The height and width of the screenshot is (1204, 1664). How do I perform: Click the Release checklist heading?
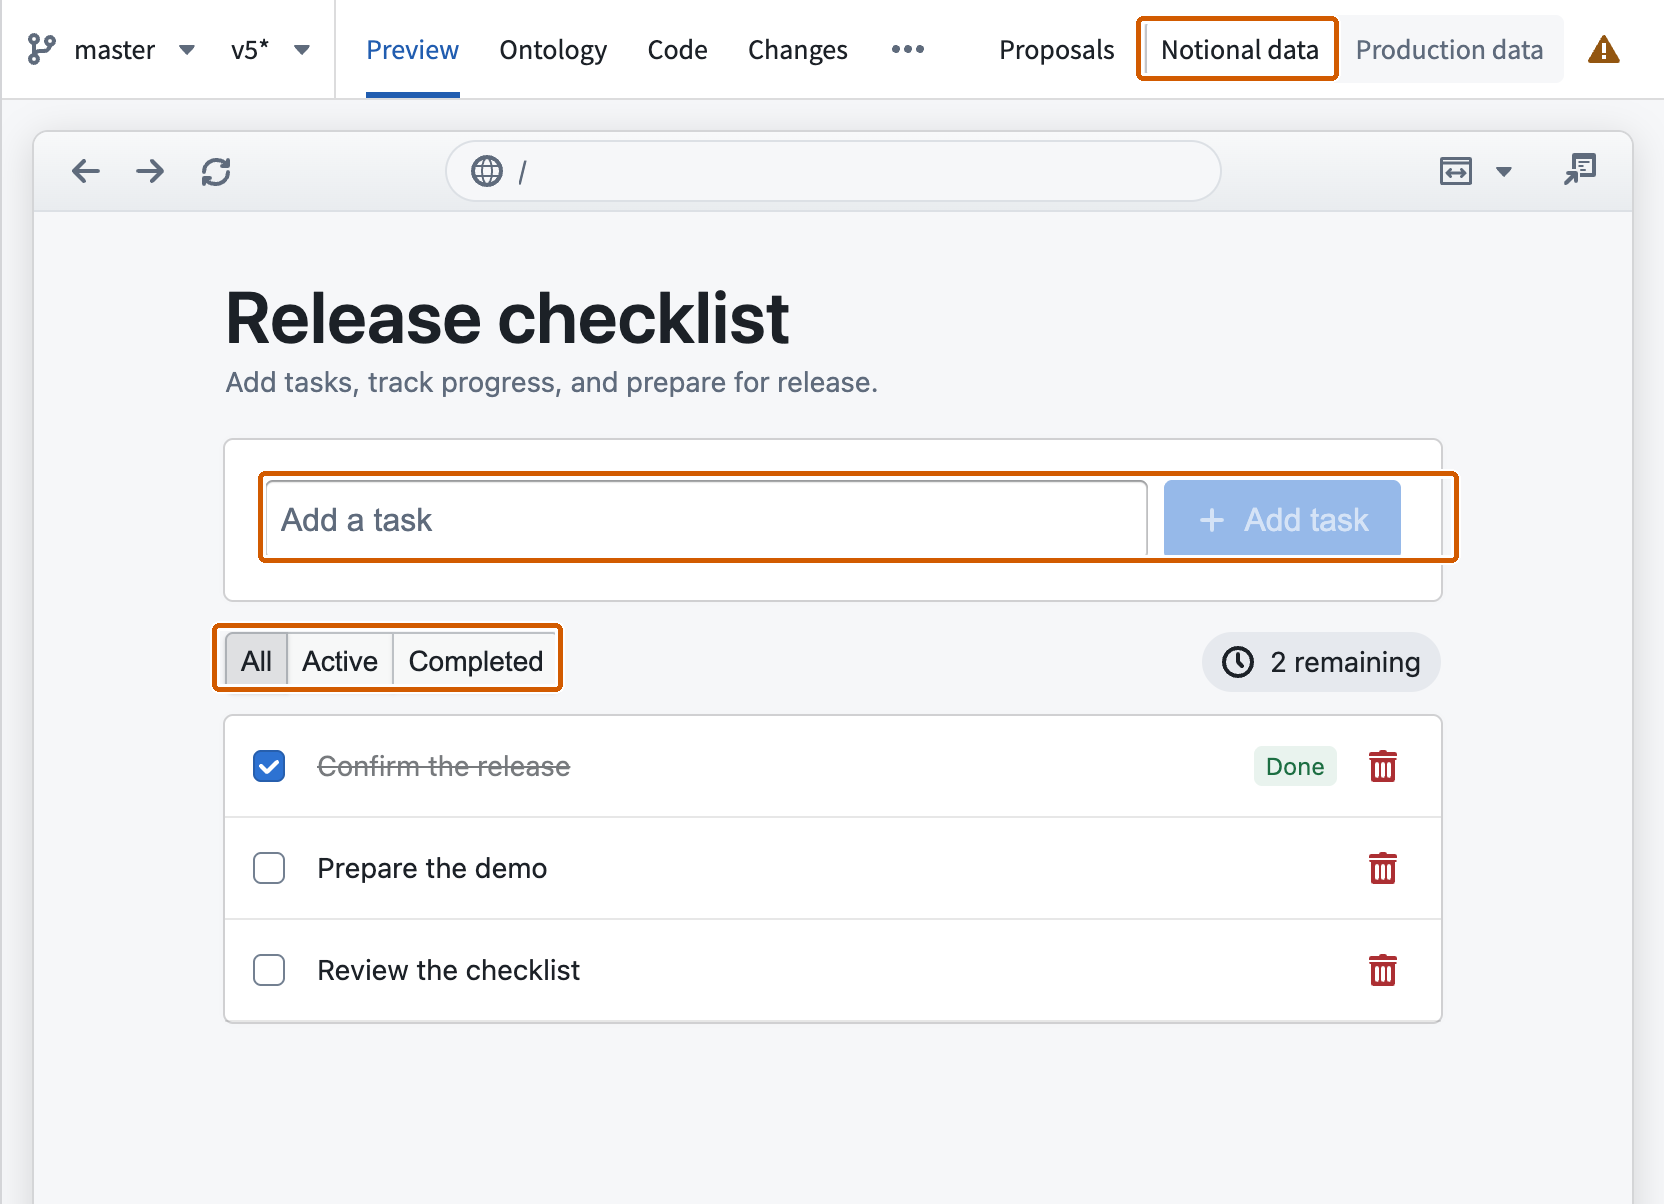coord(508,319)
